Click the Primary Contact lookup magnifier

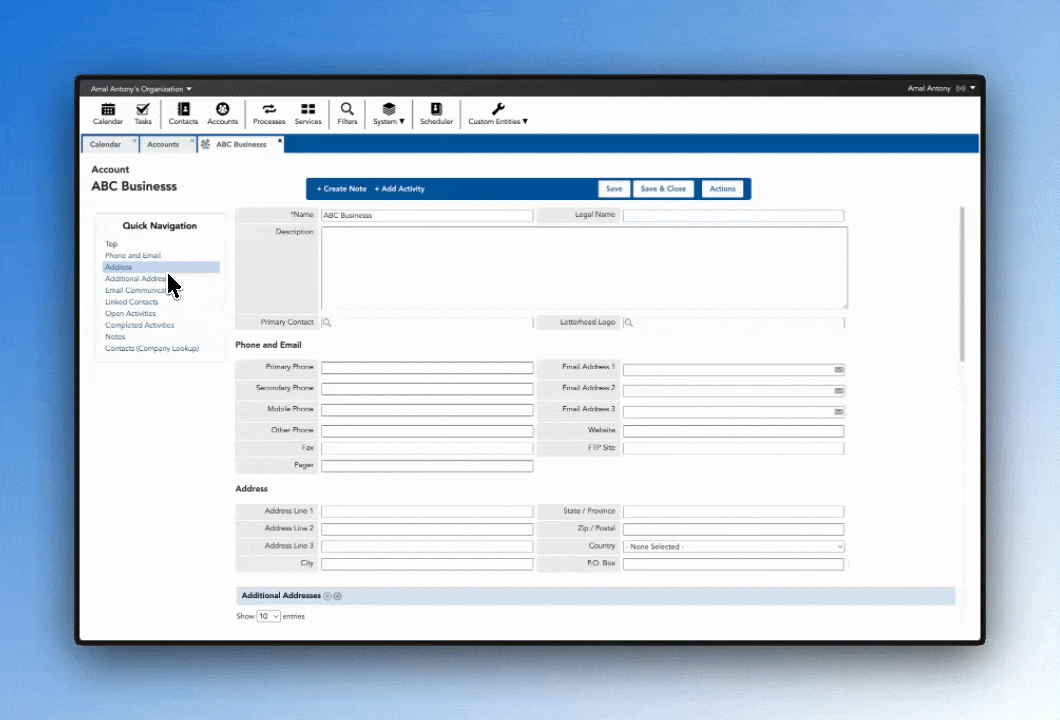(x=327, y=323)
